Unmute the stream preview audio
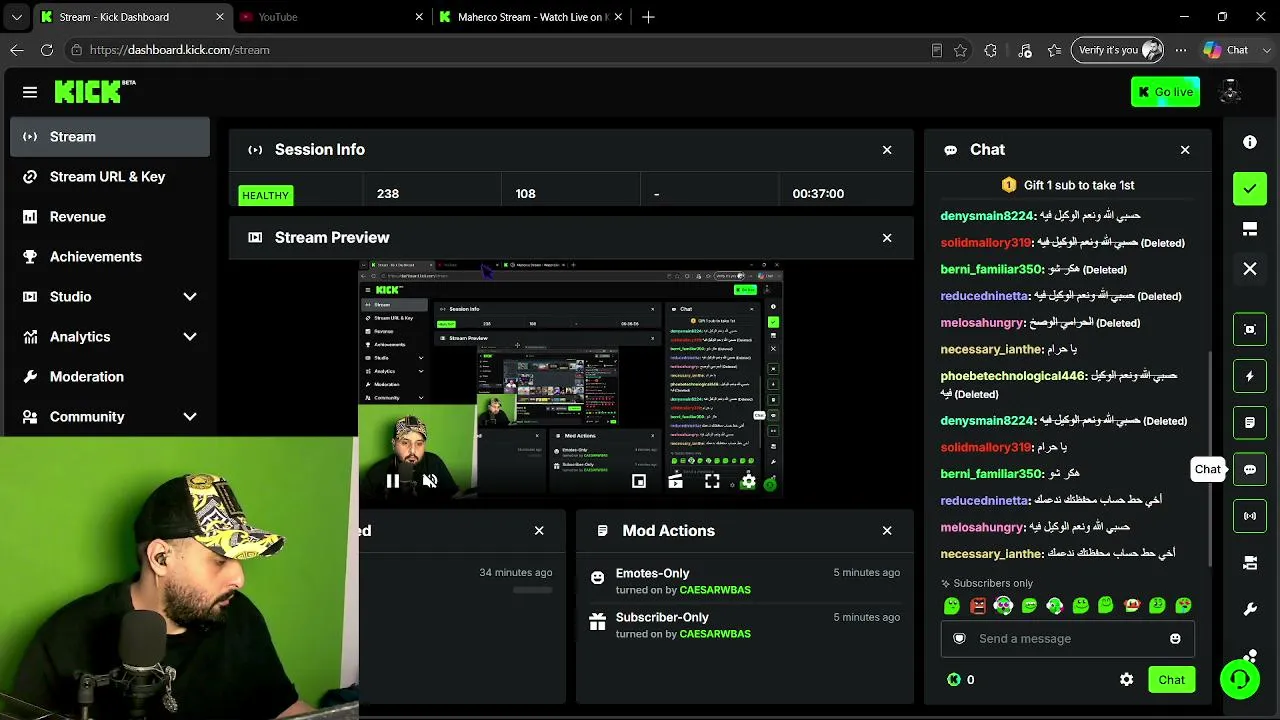This screenshot has width=1280, height=720. (x=430, y=481)
